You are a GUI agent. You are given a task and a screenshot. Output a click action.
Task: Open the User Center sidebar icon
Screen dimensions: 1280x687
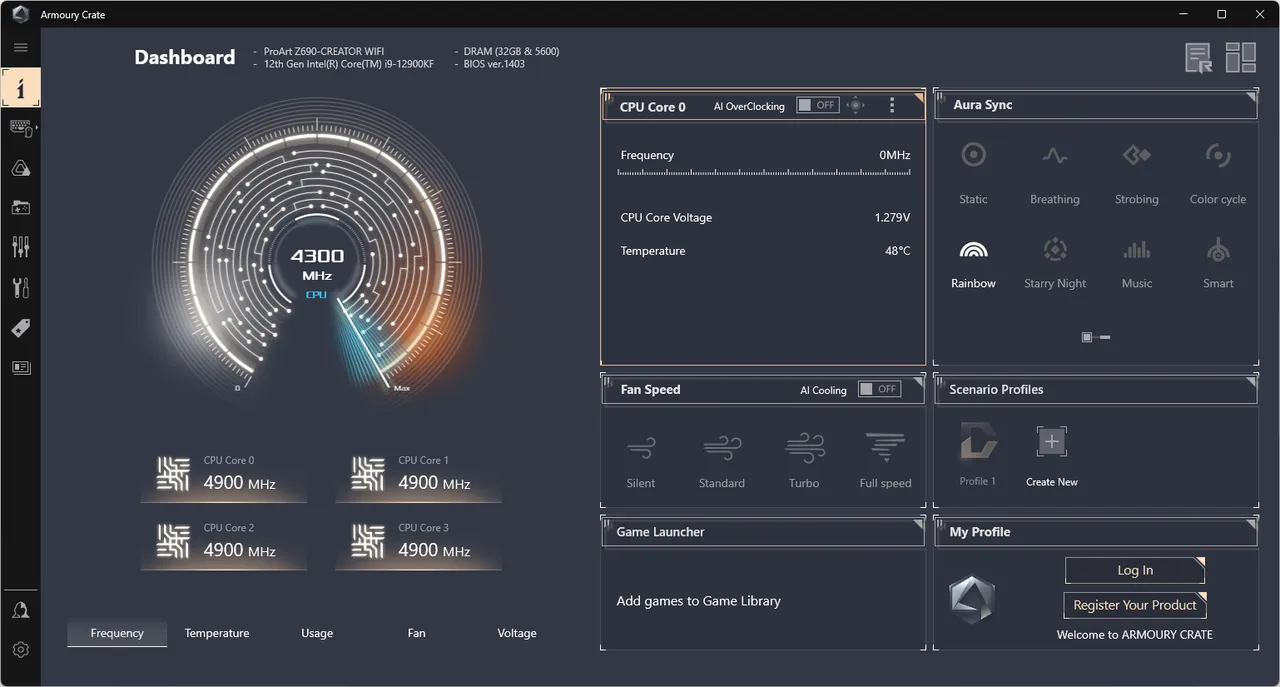tap(21, 610)
